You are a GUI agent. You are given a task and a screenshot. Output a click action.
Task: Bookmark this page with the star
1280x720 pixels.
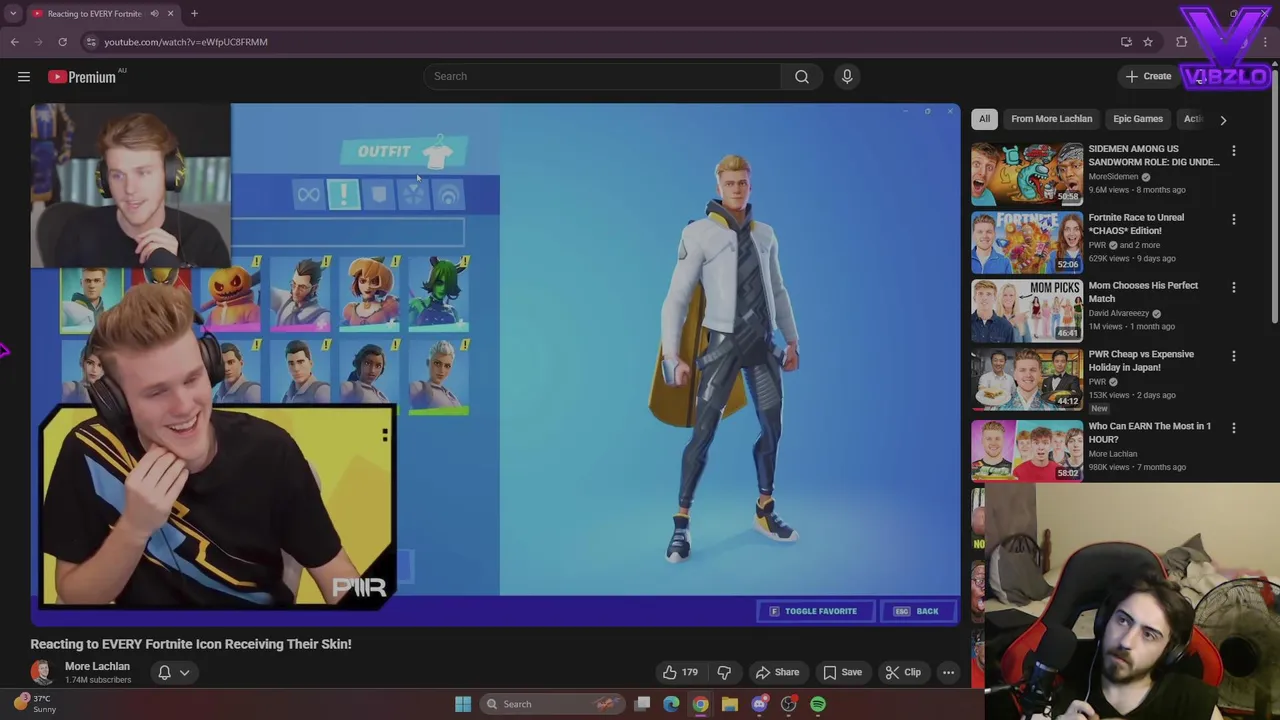[x=1148, y=42]
